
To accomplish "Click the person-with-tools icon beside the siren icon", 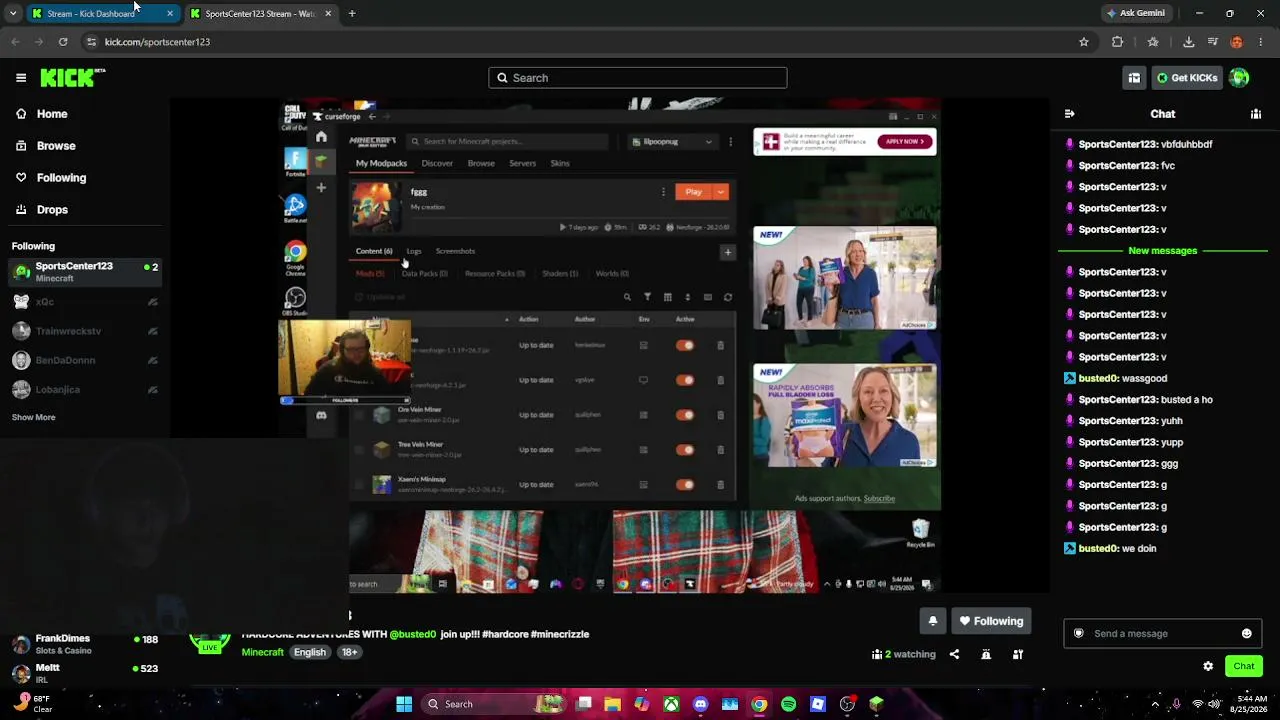I will point(1018,654).
